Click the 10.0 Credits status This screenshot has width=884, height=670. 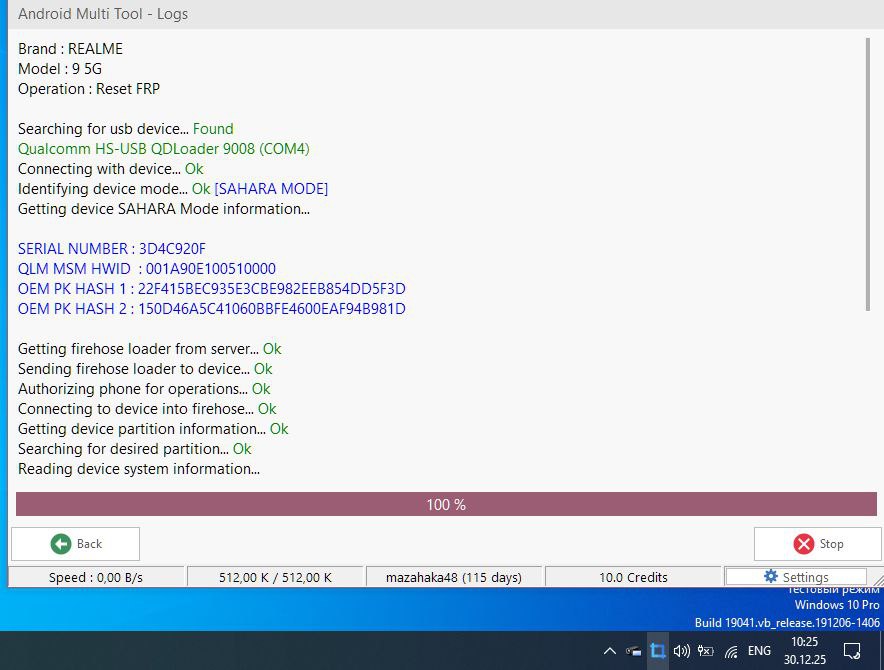click(x=633, y=578)
